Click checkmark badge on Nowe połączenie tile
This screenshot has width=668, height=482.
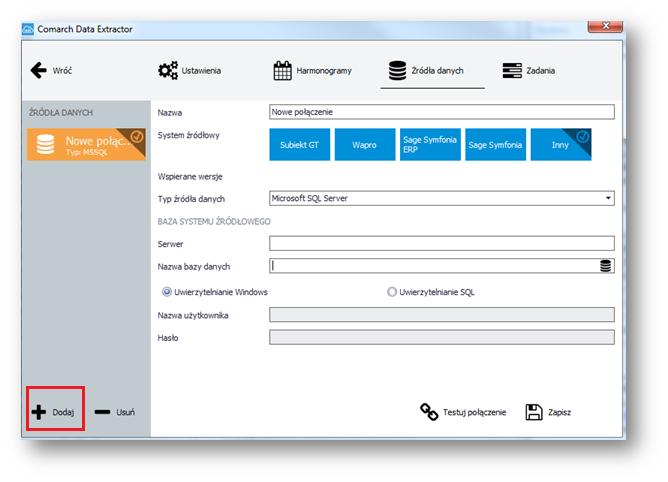tap(137, 136)
